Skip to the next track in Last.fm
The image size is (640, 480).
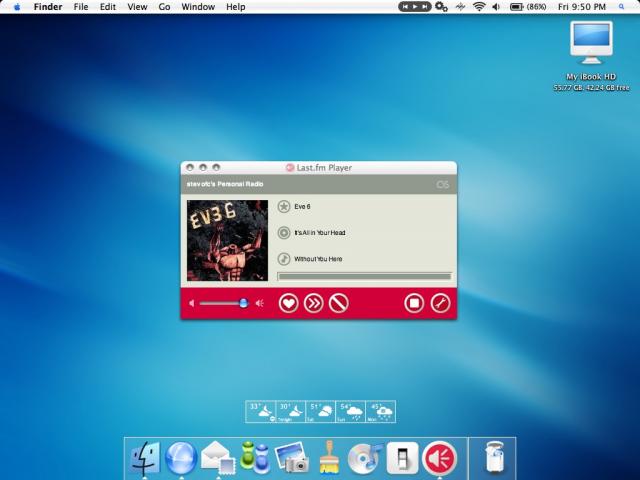point(313,303)
